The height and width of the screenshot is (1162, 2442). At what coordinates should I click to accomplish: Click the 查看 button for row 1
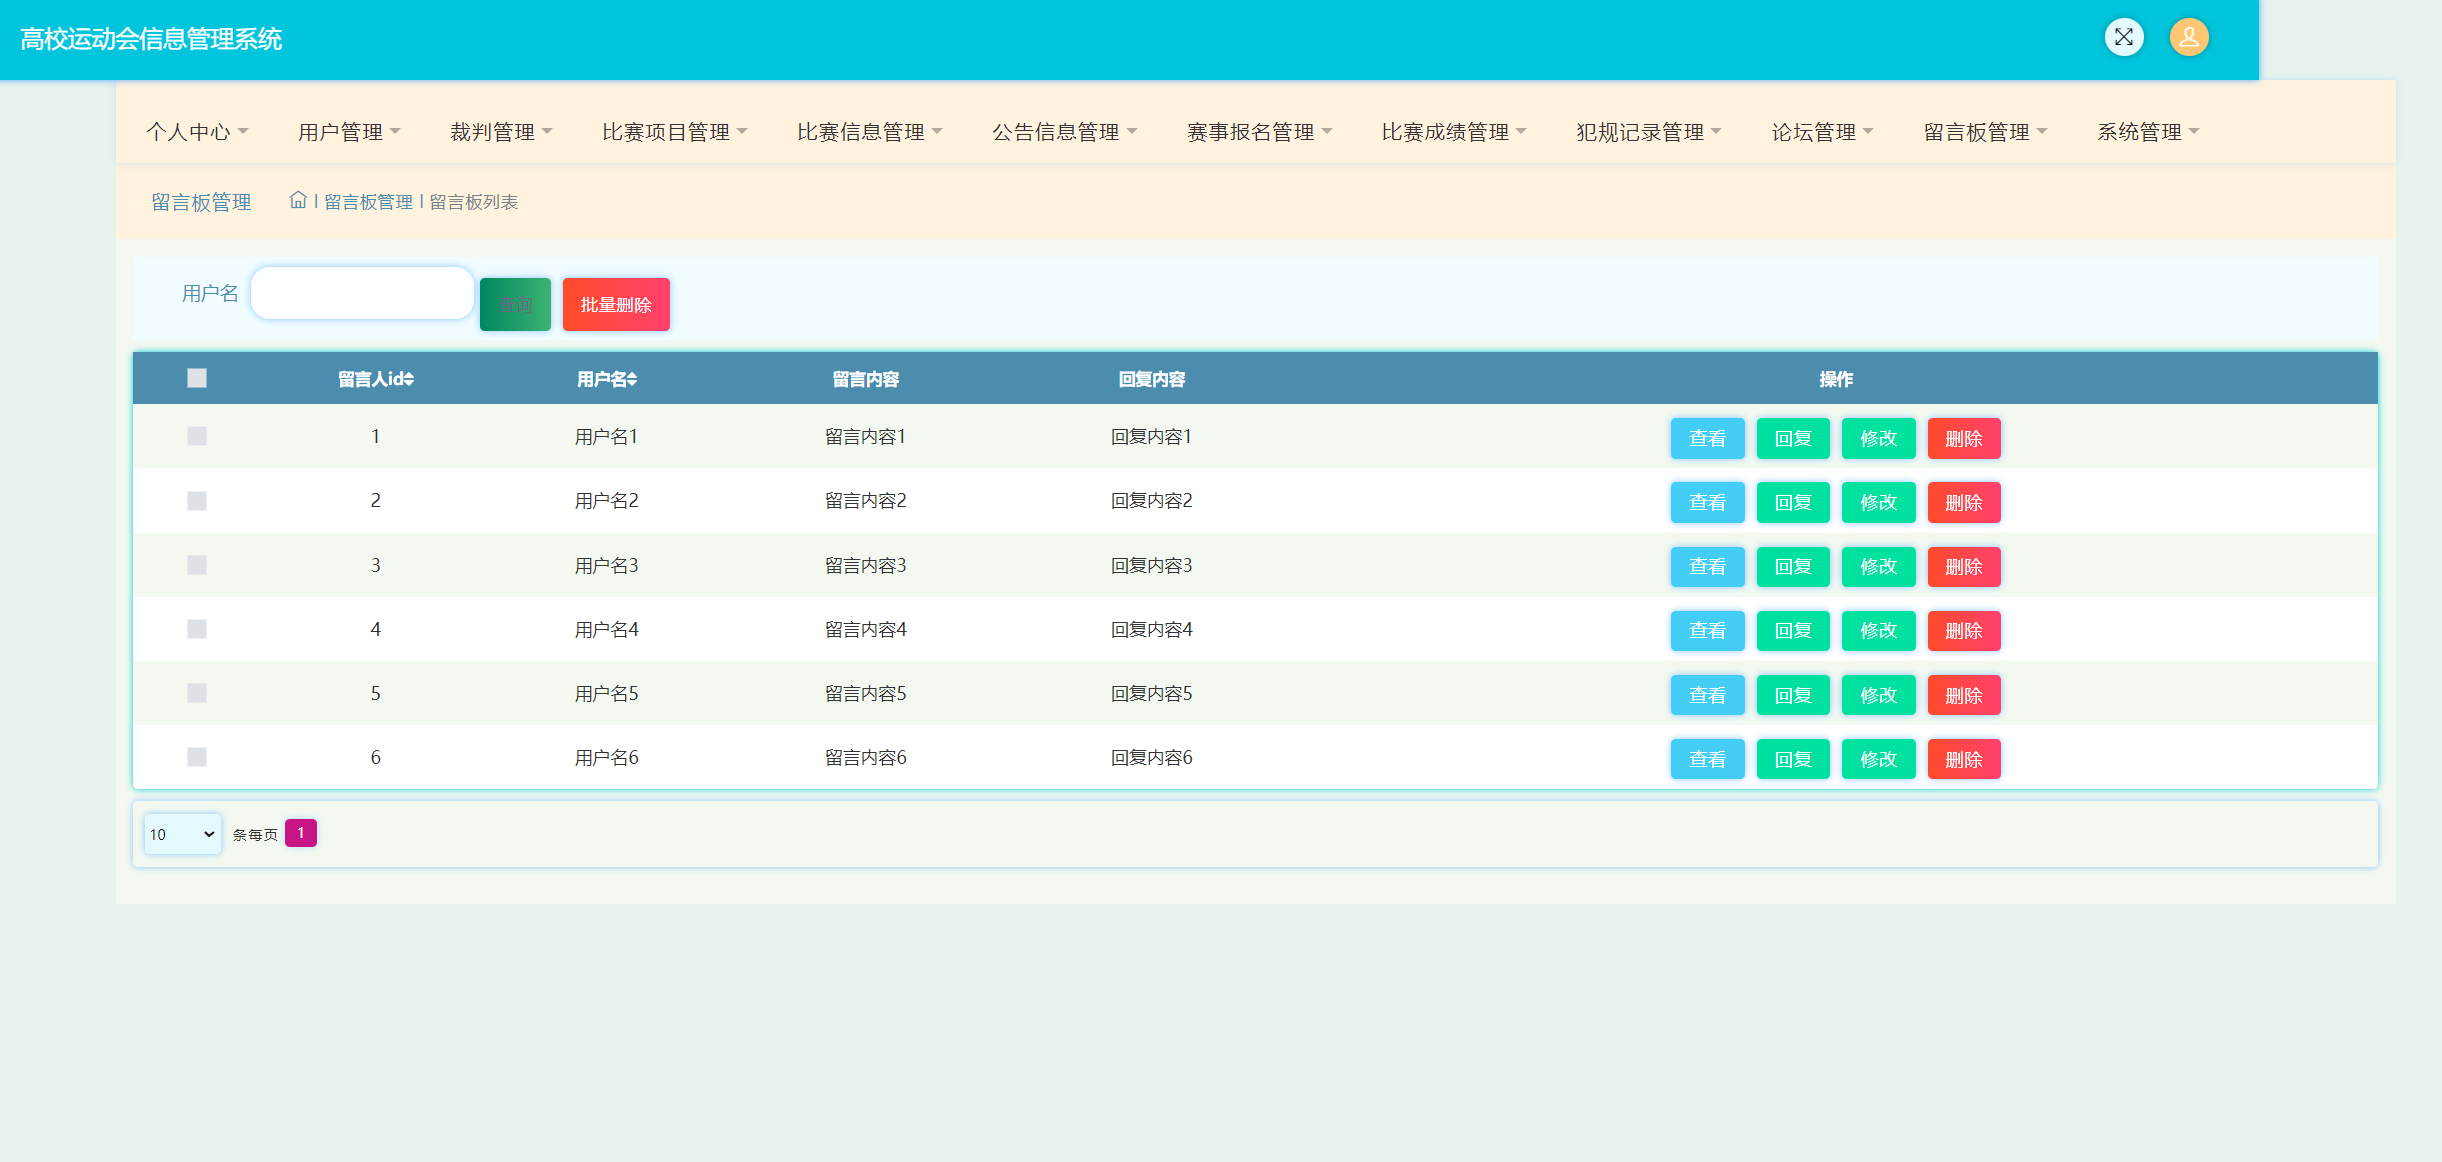tap(1707, 438)
